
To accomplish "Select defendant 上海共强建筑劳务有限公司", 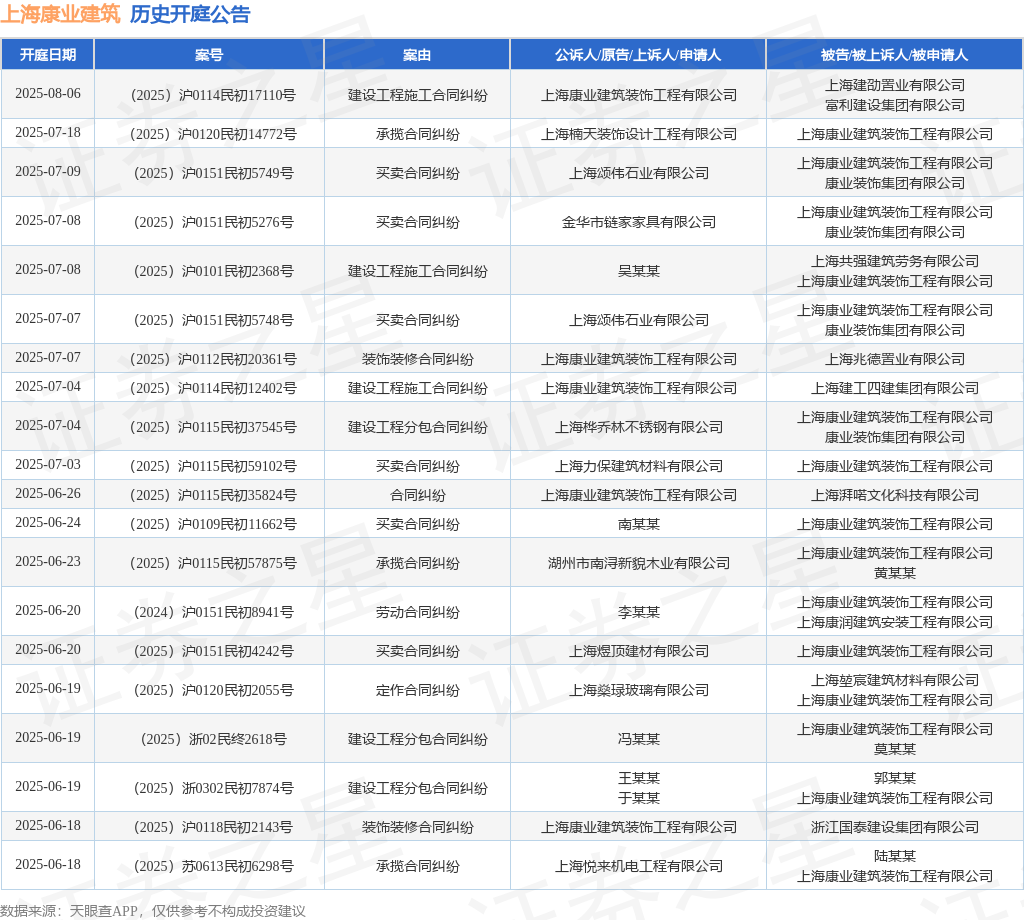I will pos(895,261).
